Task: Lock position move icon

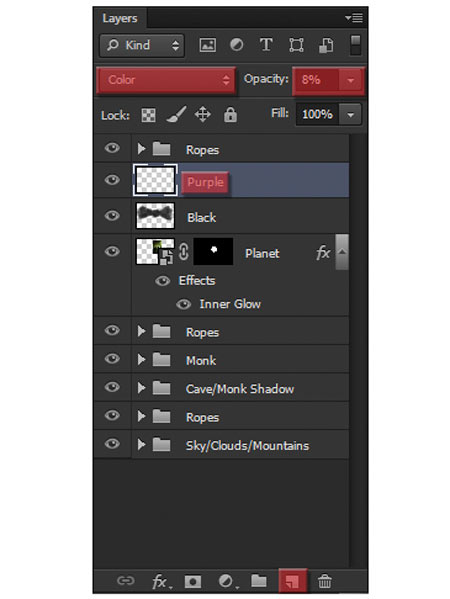Action: pyautogui.click(x=202, y=114)
